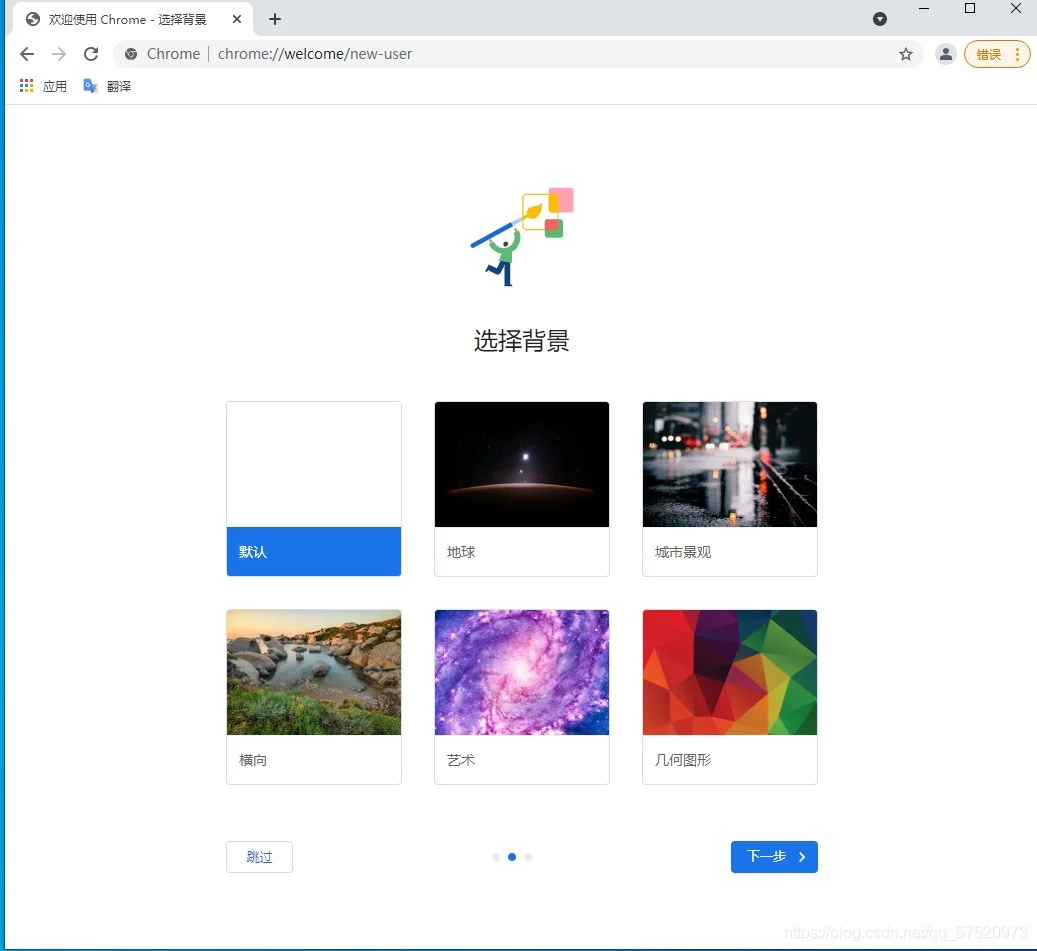Choose the 艺术 art galaxy background
Viewport: 1037px width, 951px height.
coord(522,697)
